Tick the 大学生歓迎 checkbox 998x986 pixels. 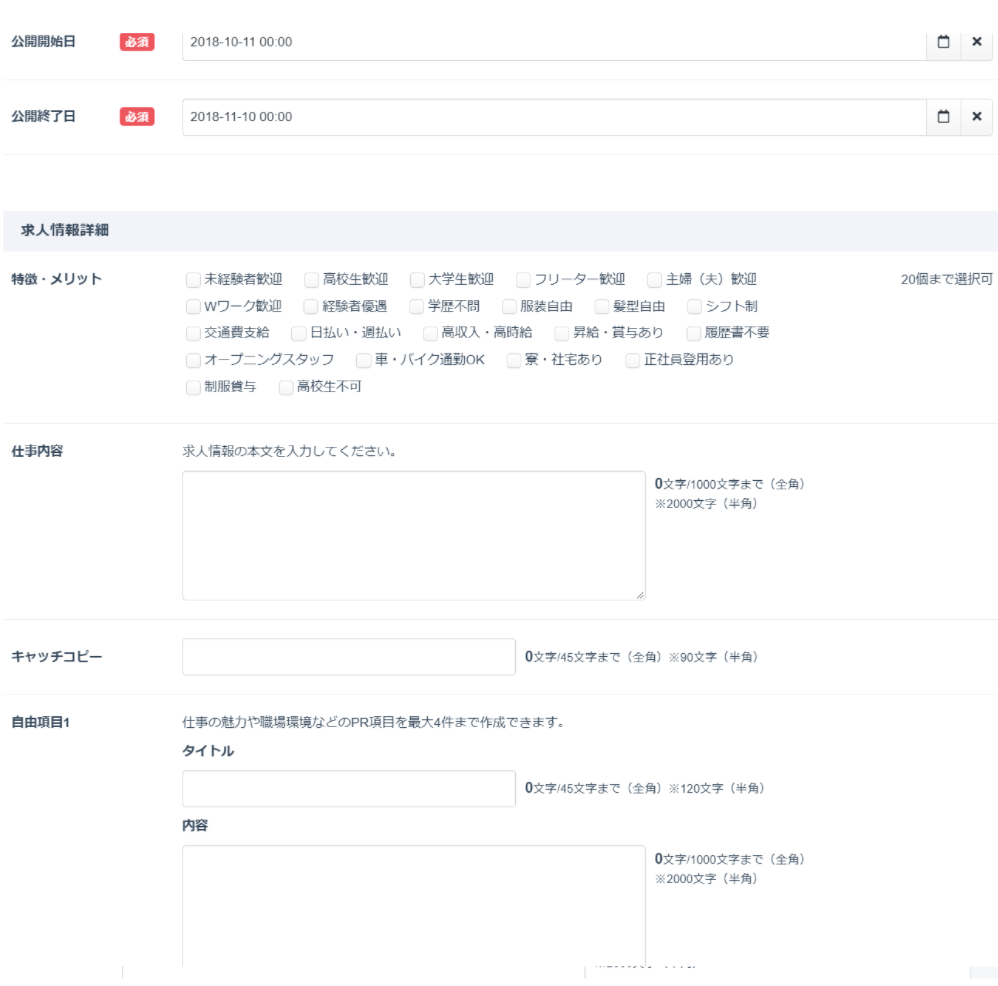(x=418, y=280)
